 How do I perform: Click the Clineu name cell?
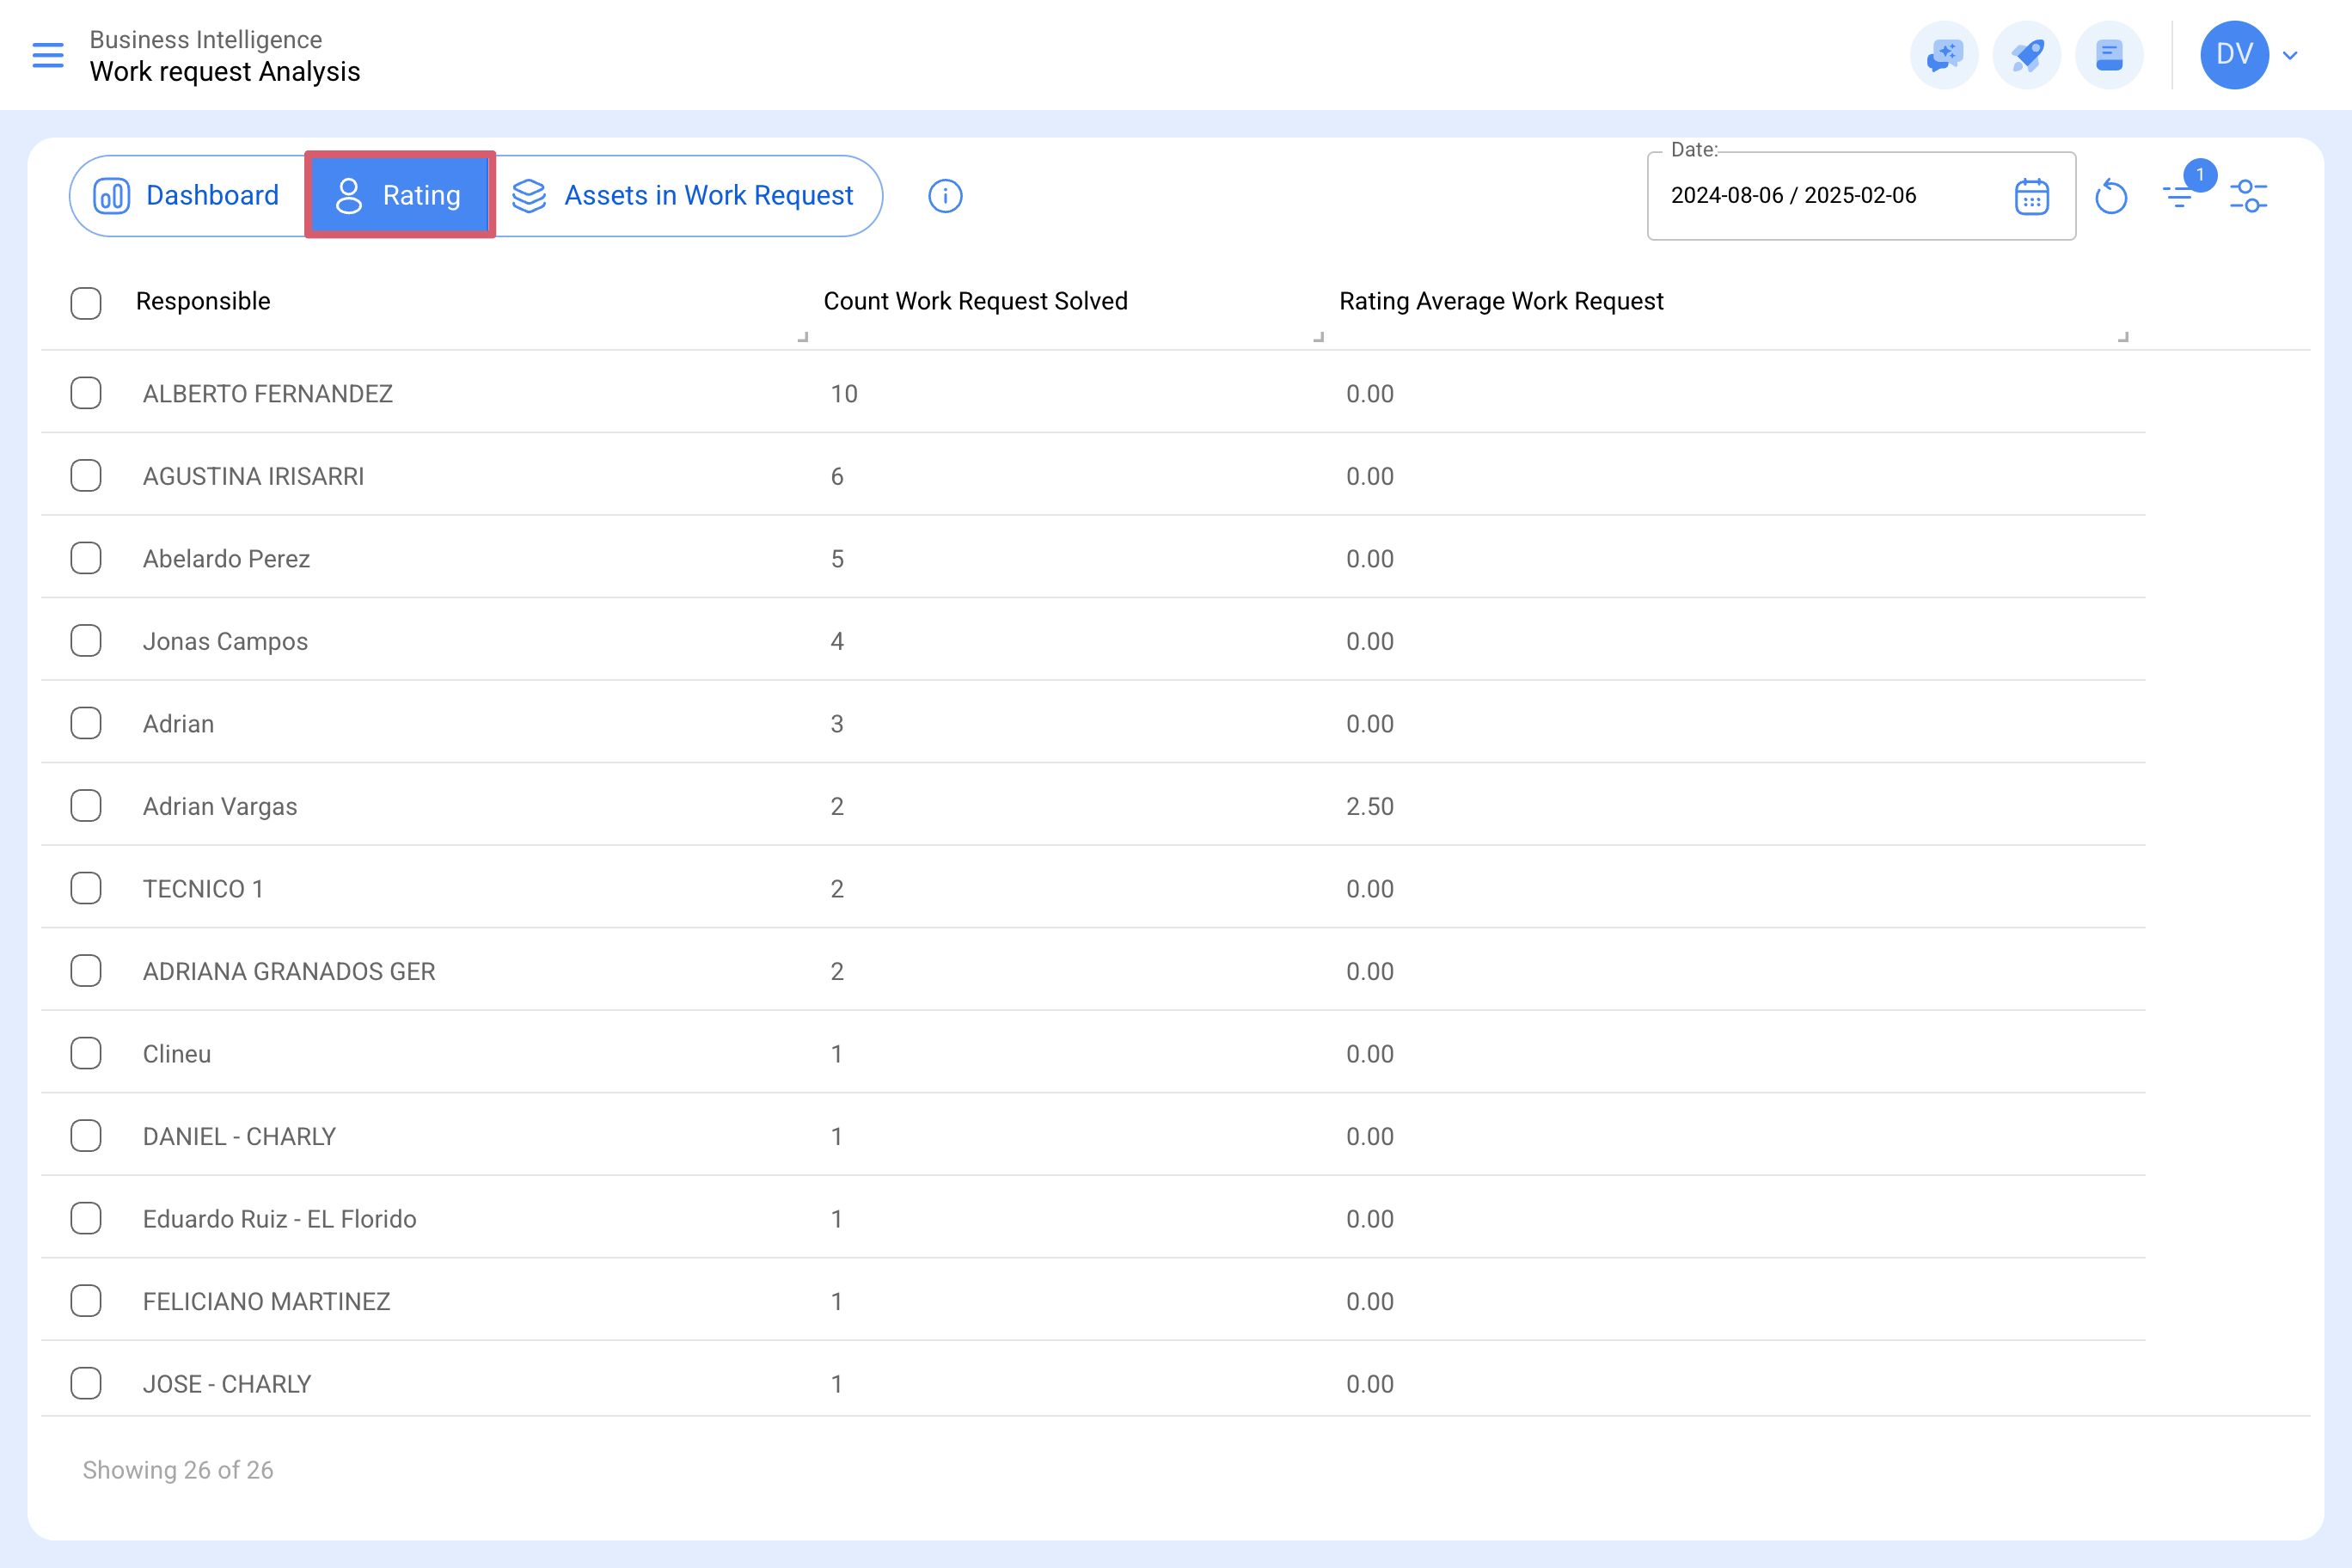point(177,1054)
